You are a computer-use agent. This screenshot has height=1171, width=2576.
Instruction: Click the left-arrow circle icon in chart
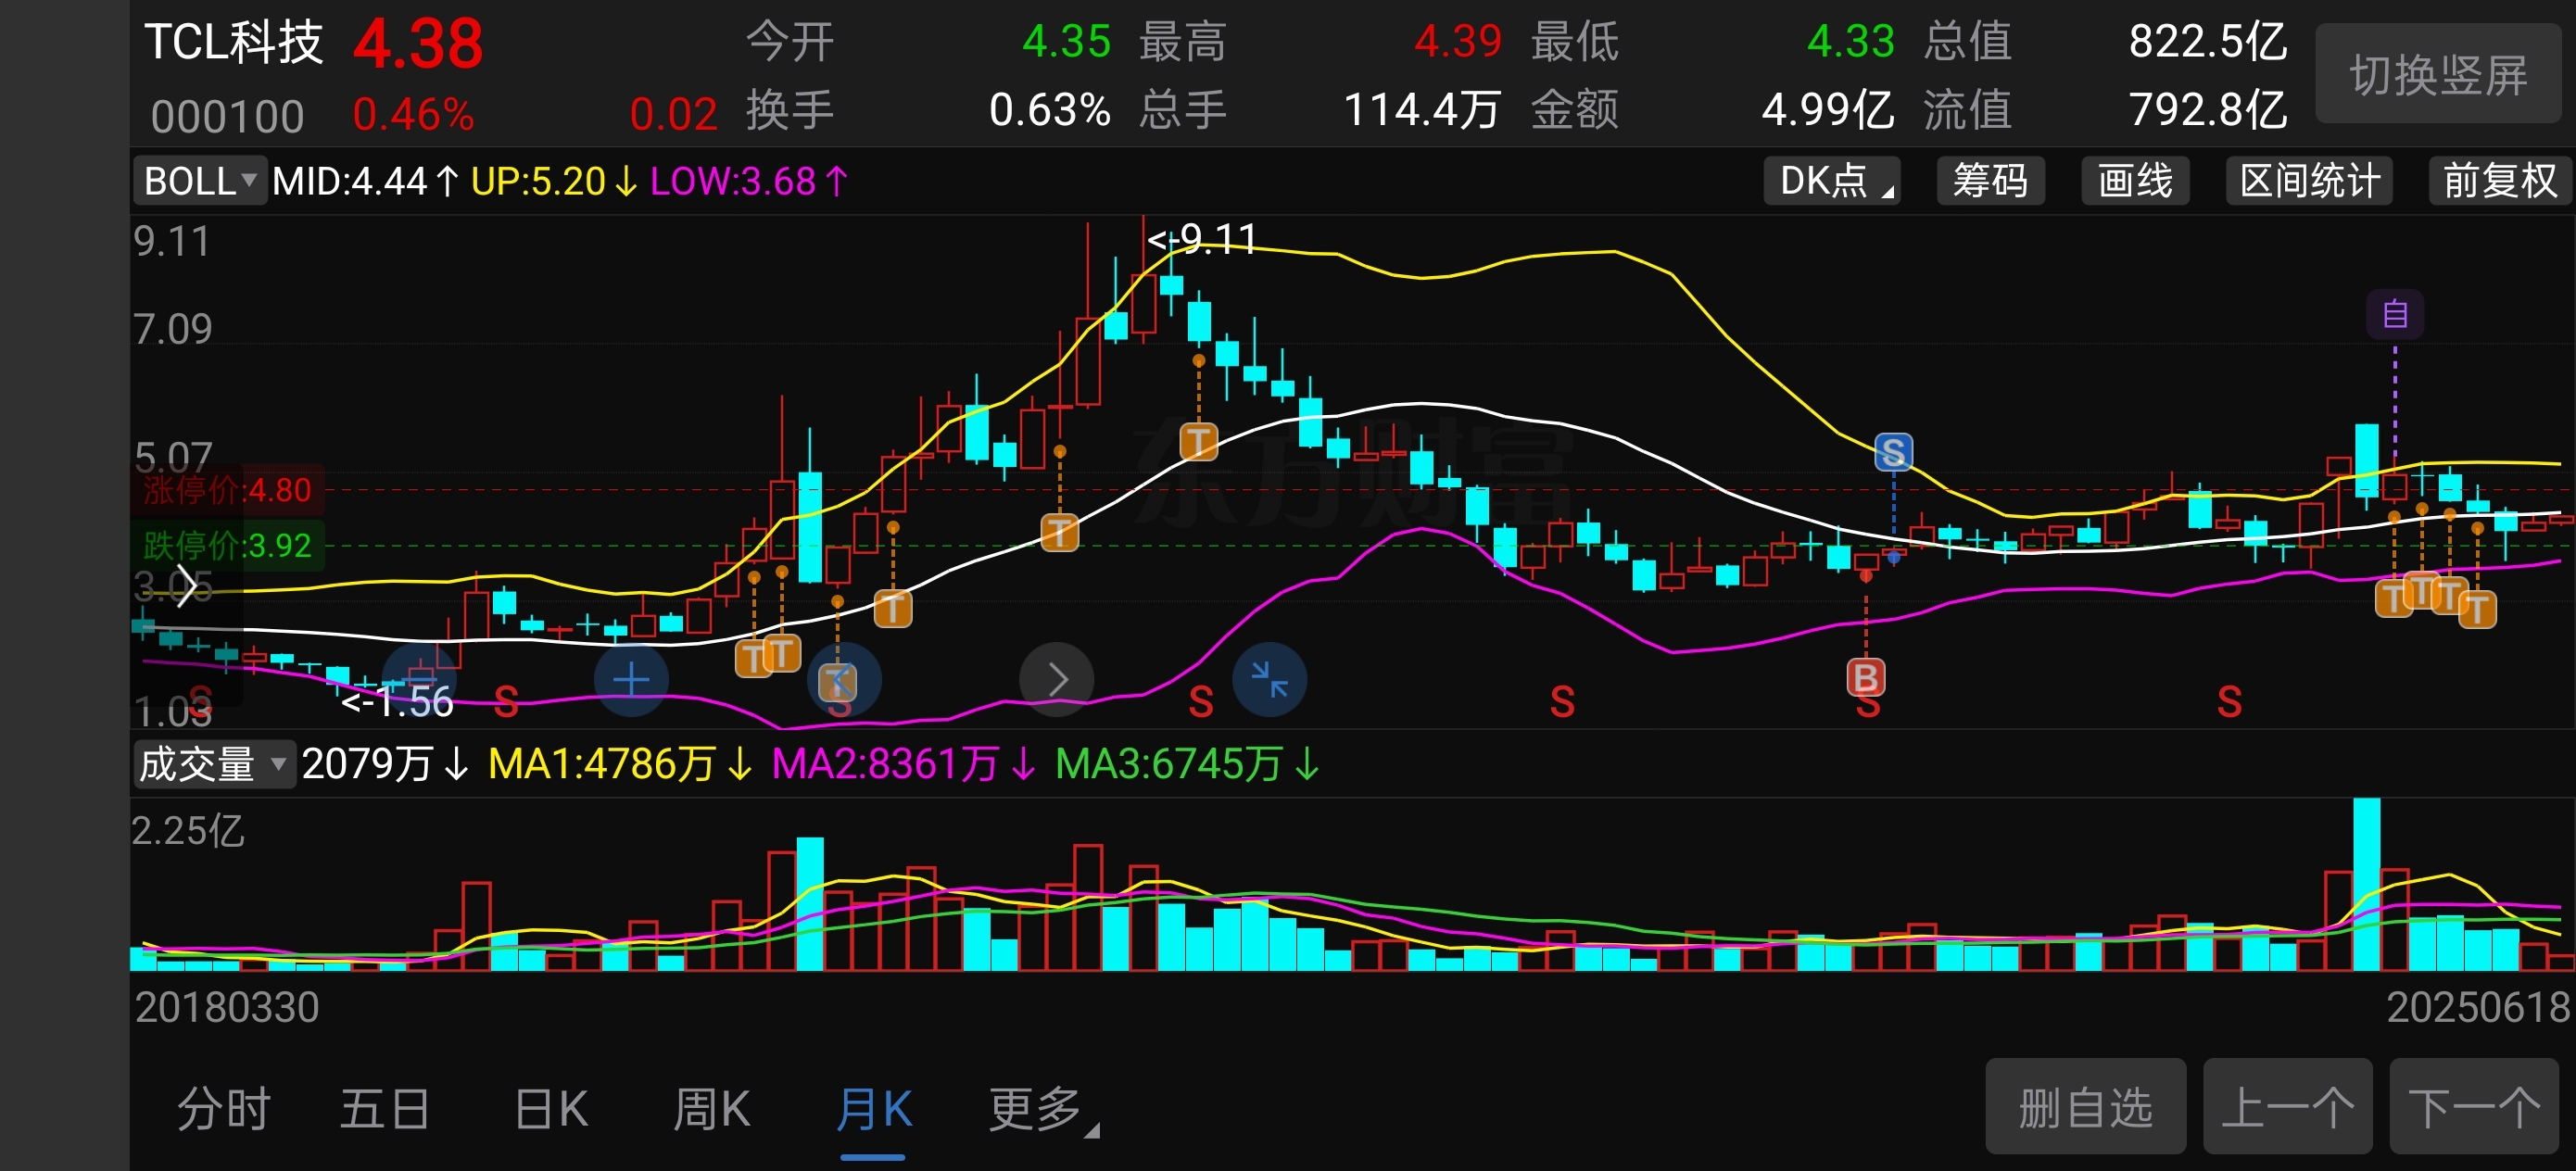844,680
